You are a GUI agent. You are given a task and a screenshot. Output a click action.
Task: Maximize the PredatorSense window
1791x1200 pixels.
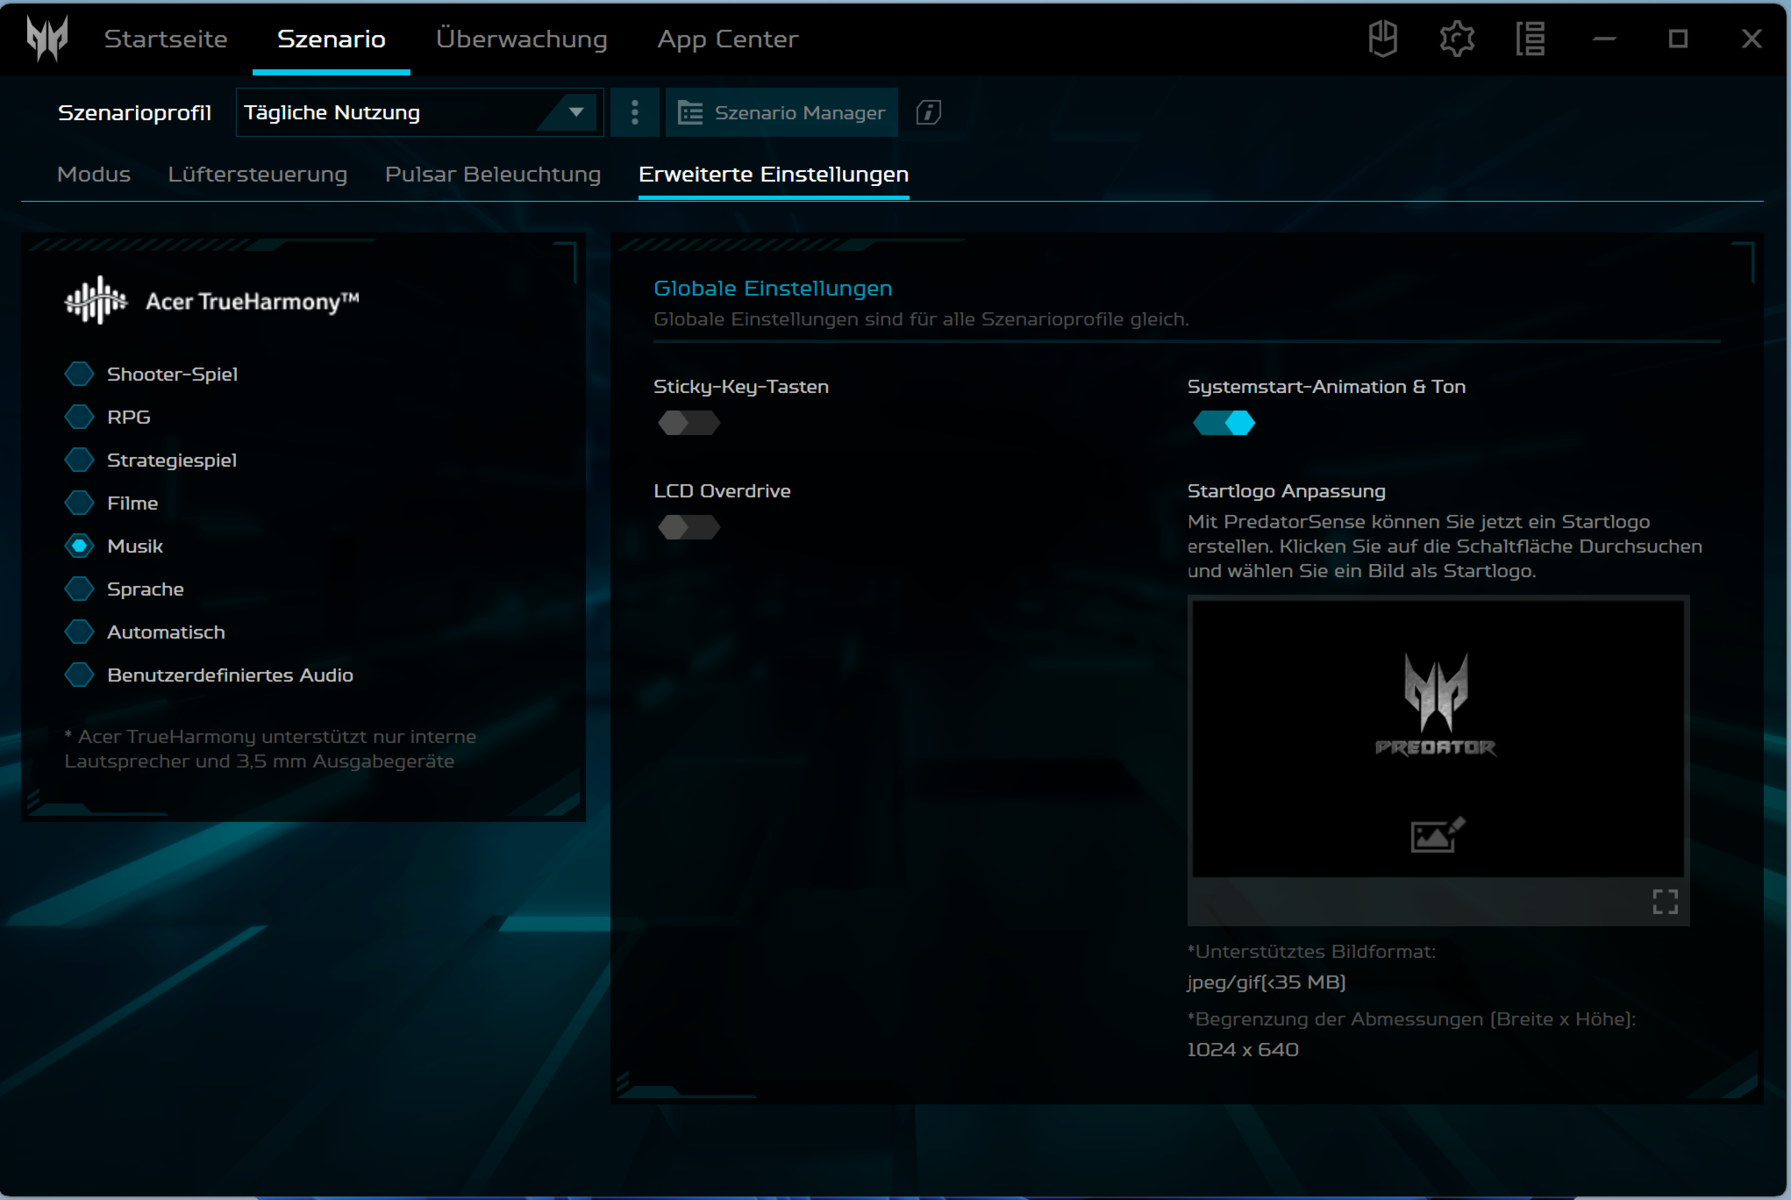[1678, 39]
